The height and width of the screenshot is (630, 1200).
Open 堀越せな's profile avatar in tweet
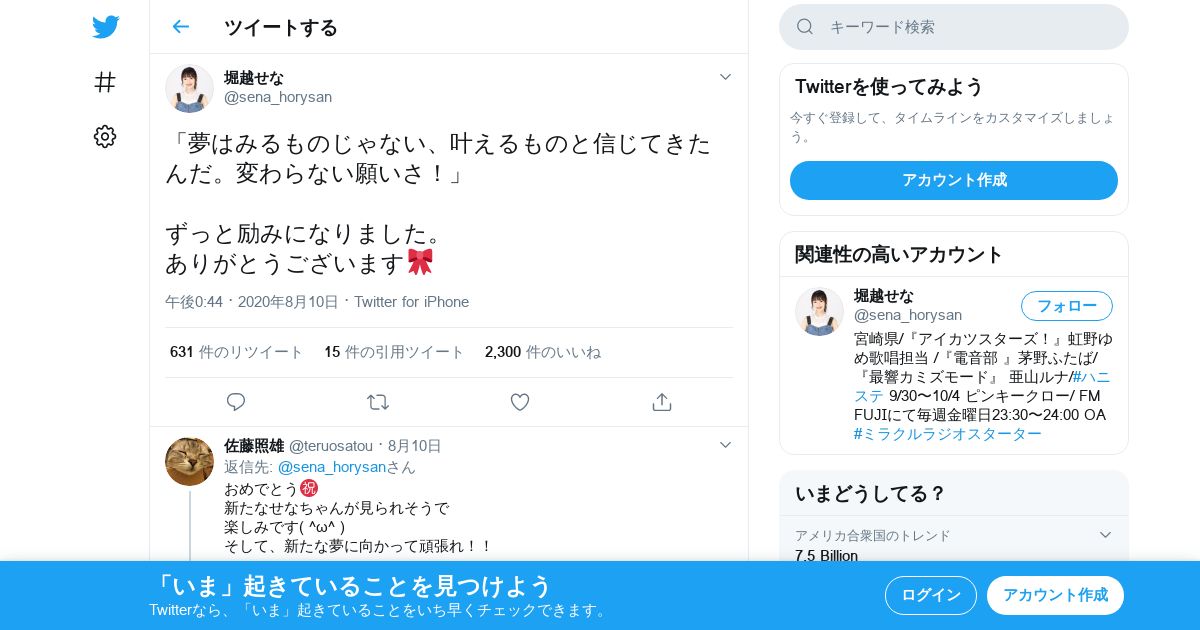(x=189, y=88)
